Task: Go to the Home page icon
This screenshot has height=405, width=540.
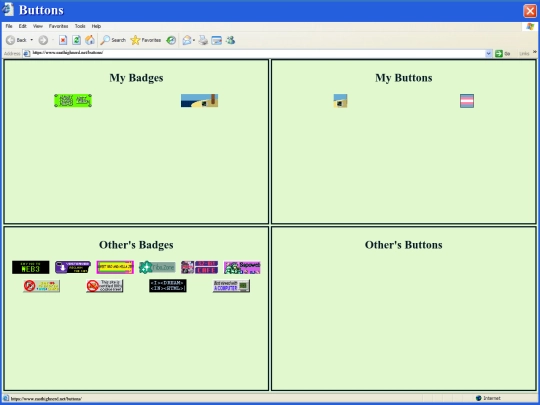Action: [90, 40]
